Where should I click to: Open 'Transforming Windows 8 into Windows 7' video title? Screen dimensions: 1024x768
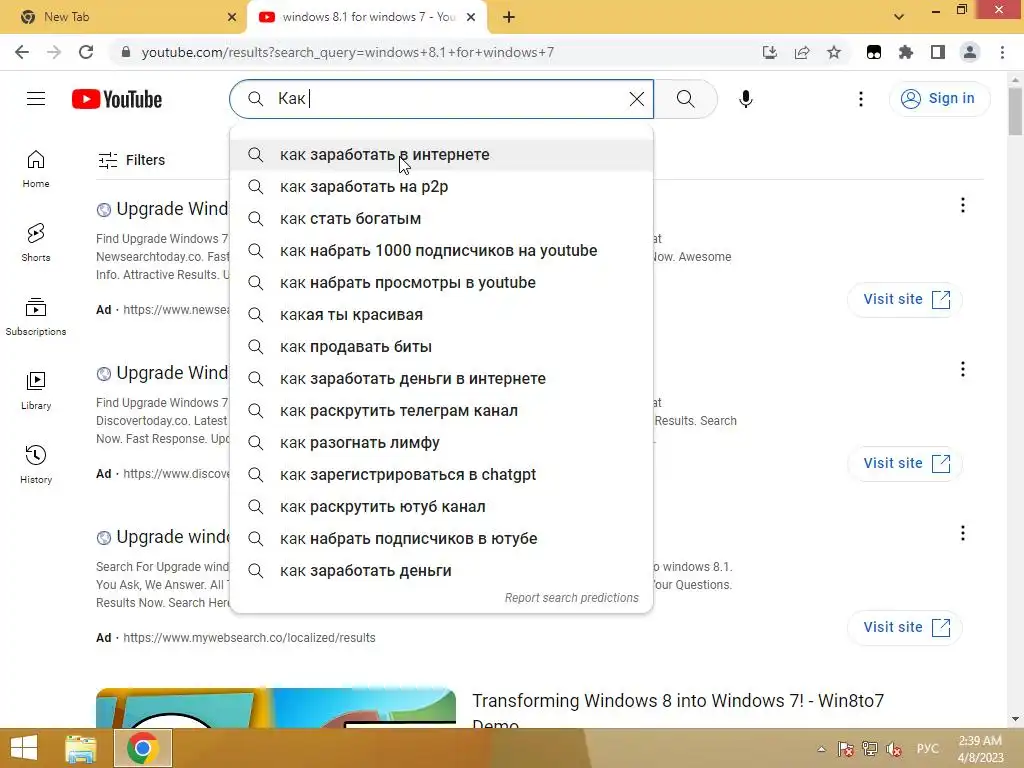pos(678,711)
